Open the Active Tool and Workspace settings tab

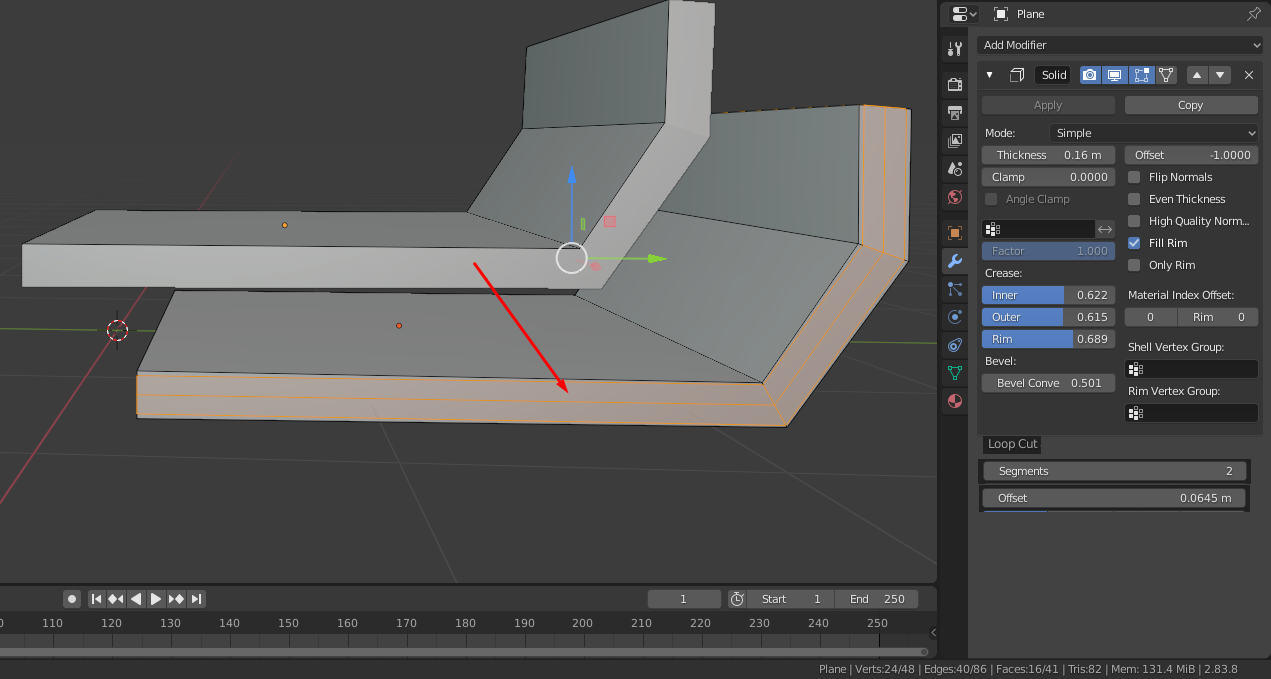(955, 48)
